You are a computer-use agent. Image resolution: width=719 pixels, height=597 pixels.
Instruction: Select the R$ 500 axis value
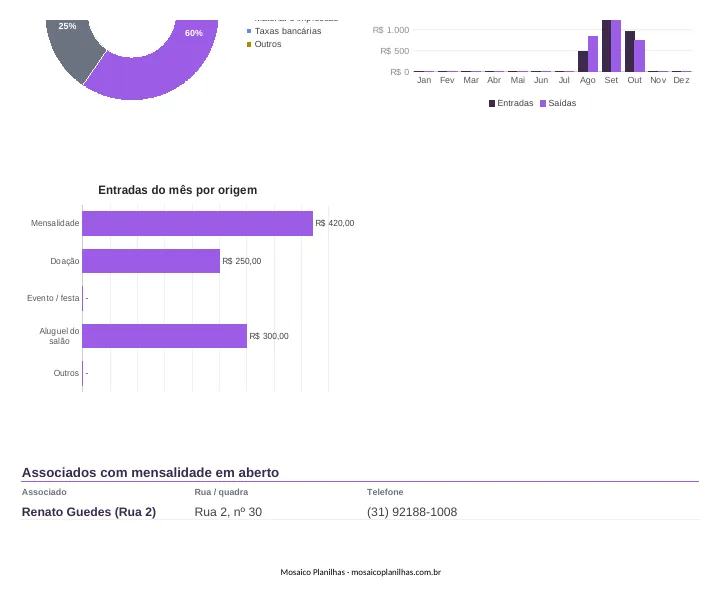[394, 51]
